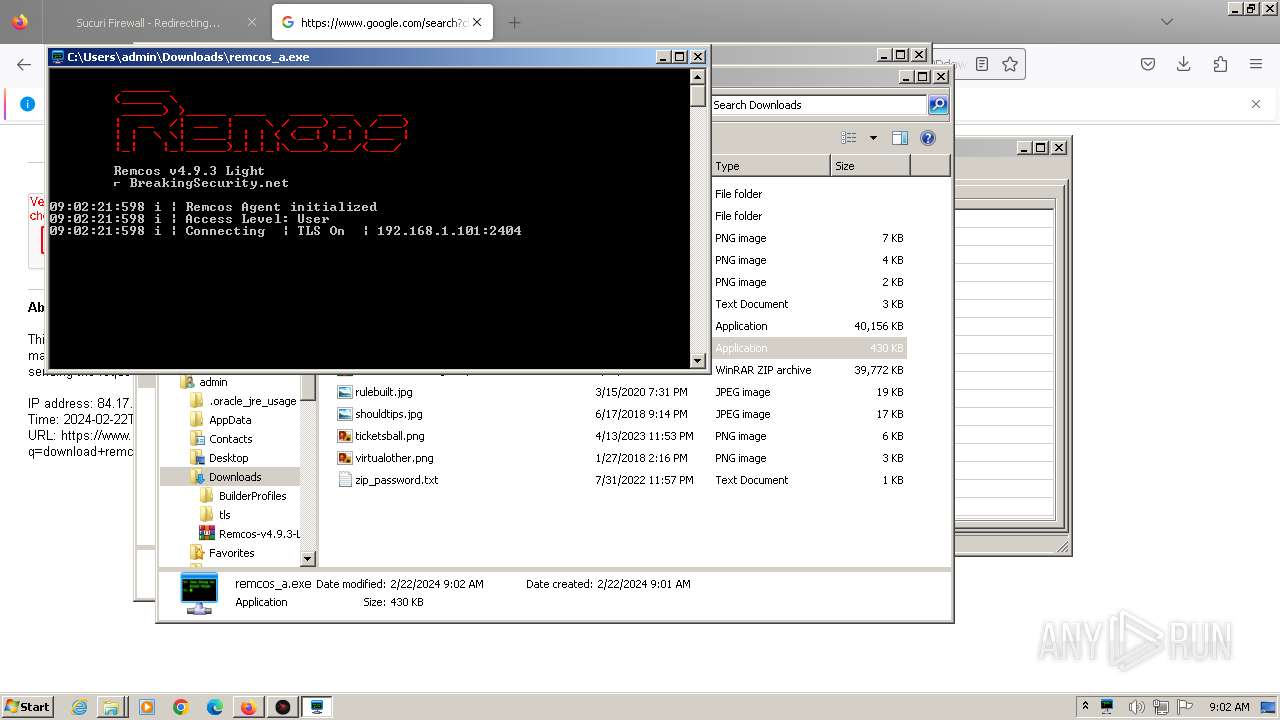The image size is (1280, 720).
Task: Open Explorer help question mark icon
Action: (x=928, y=138)
